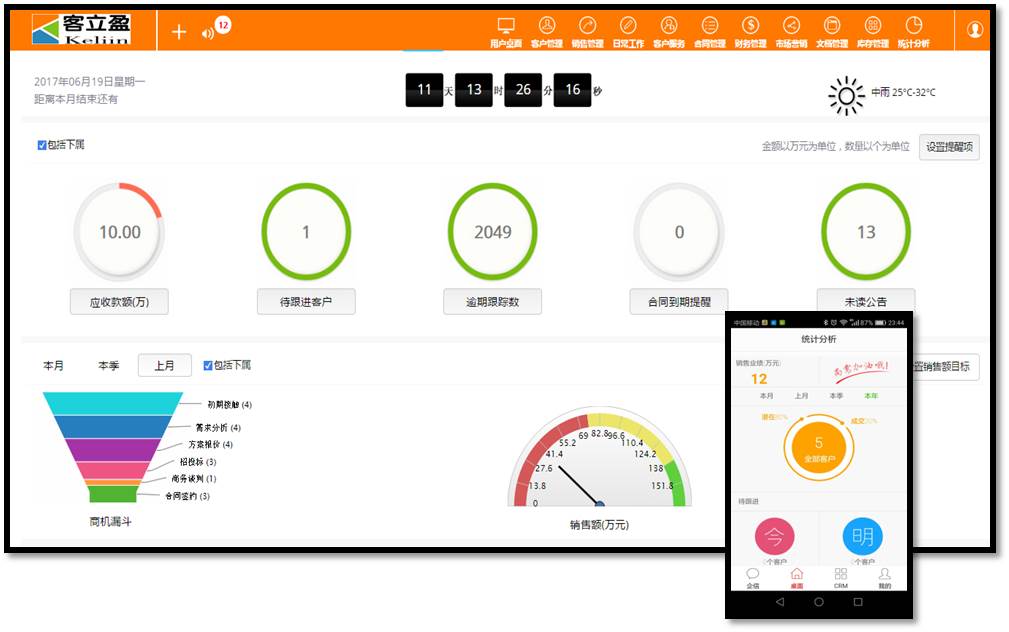Open the 合同管理 module icon
The width and height of the screenshot is (1009, 632).
(709, 28)
